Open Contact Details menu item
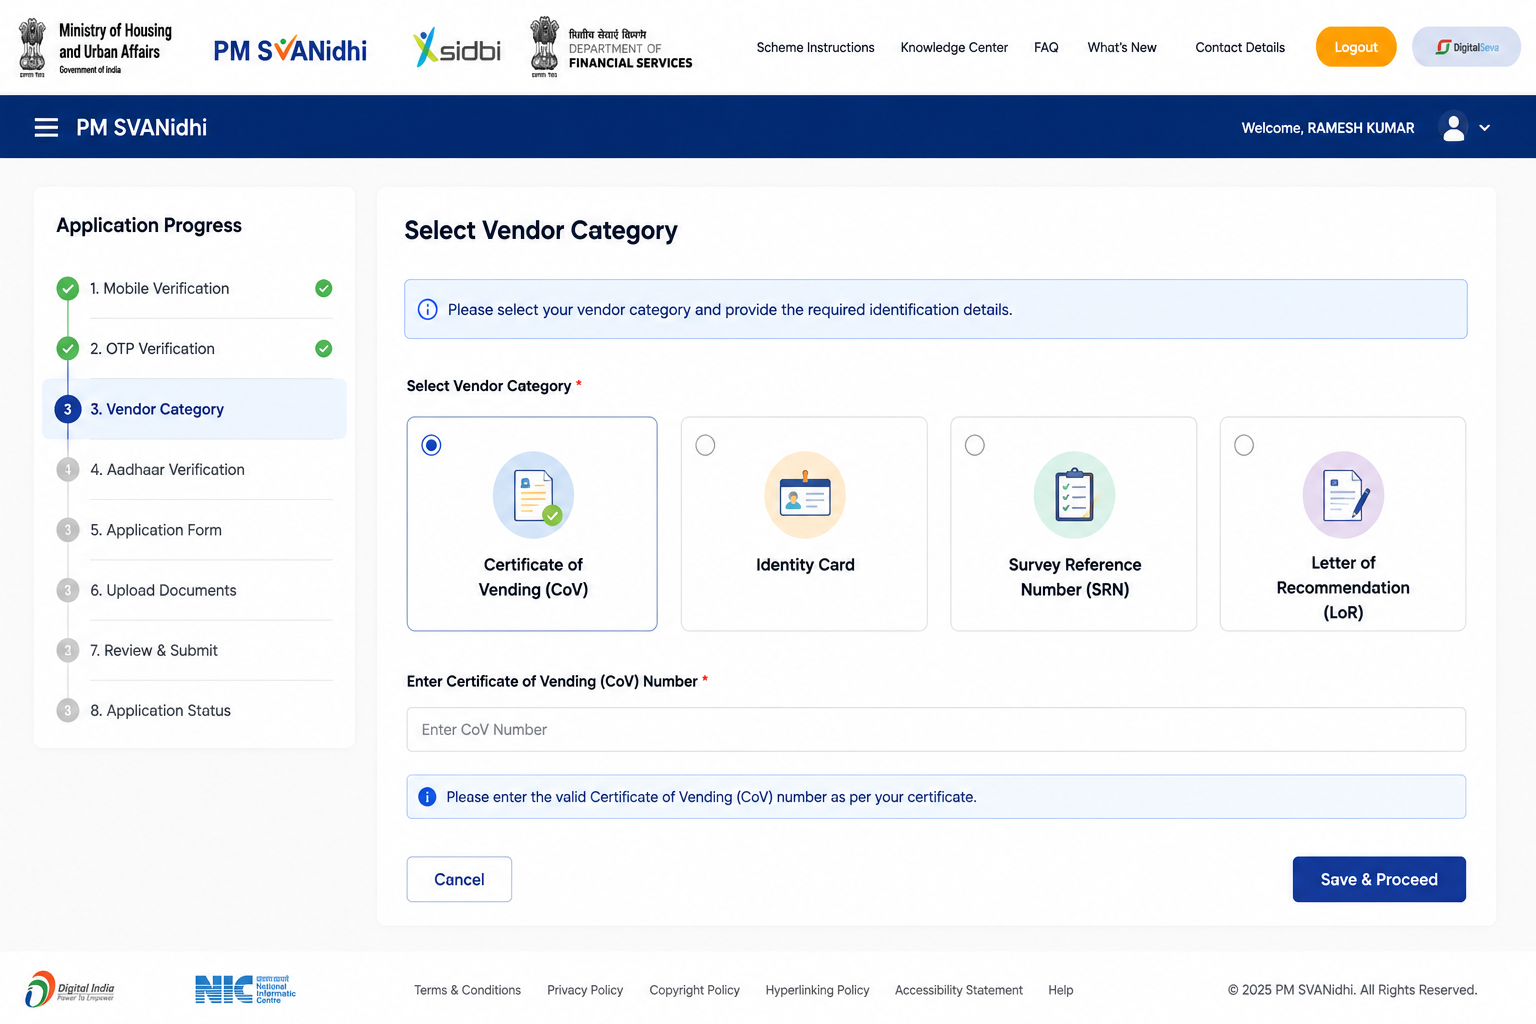 [1240, 47]
